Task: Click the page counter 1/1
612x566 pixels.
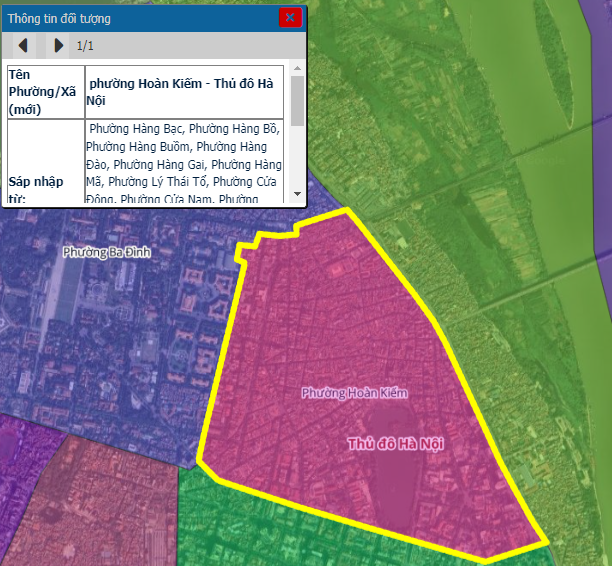Action: click(85, 46)
